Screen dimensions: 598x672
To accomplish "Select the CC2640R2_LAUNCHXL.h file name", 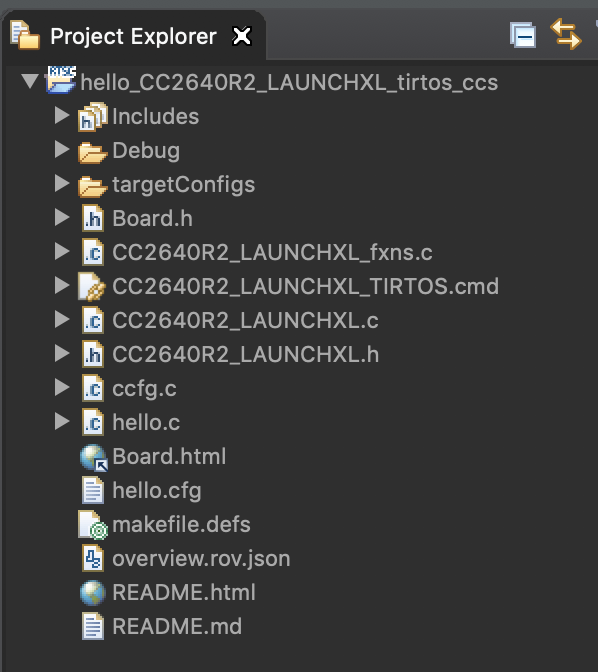I will [246, 354].
